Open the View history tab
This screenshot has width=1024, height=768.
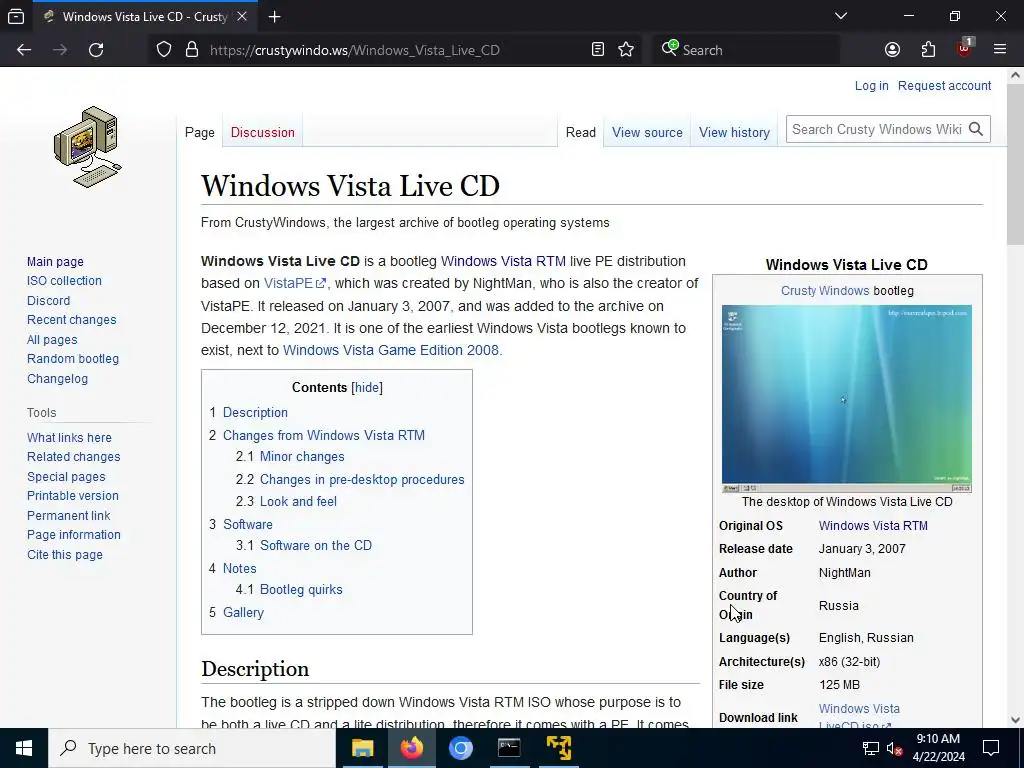(x=734, y=133)
